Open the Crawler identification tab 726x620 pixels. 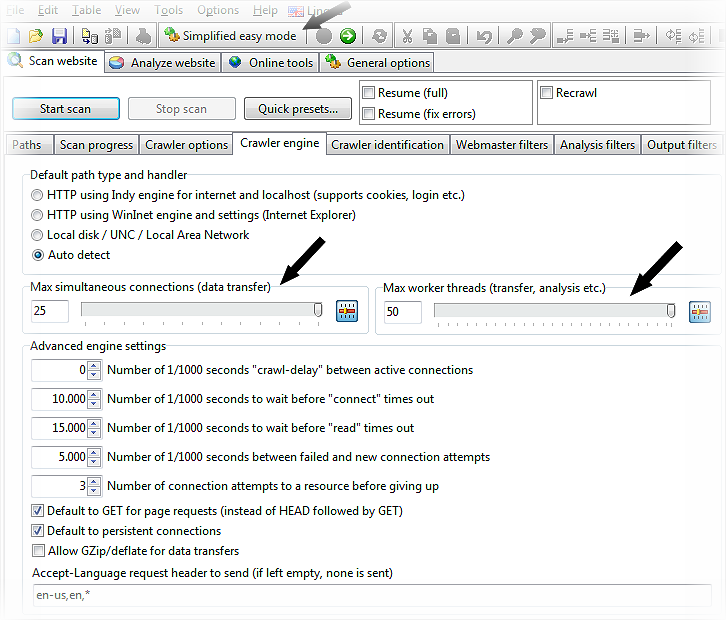pos(388,145)
